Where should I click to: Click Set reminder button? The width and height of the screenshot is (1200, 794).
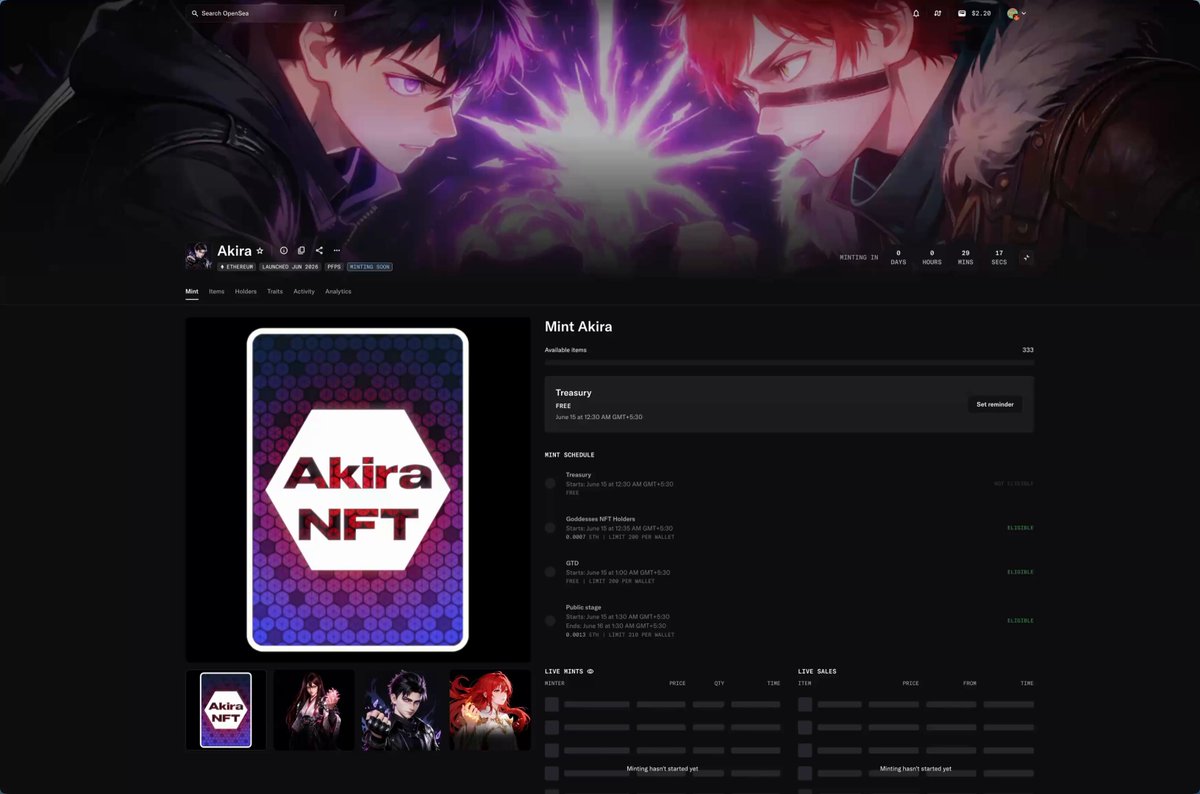(995, 404)
